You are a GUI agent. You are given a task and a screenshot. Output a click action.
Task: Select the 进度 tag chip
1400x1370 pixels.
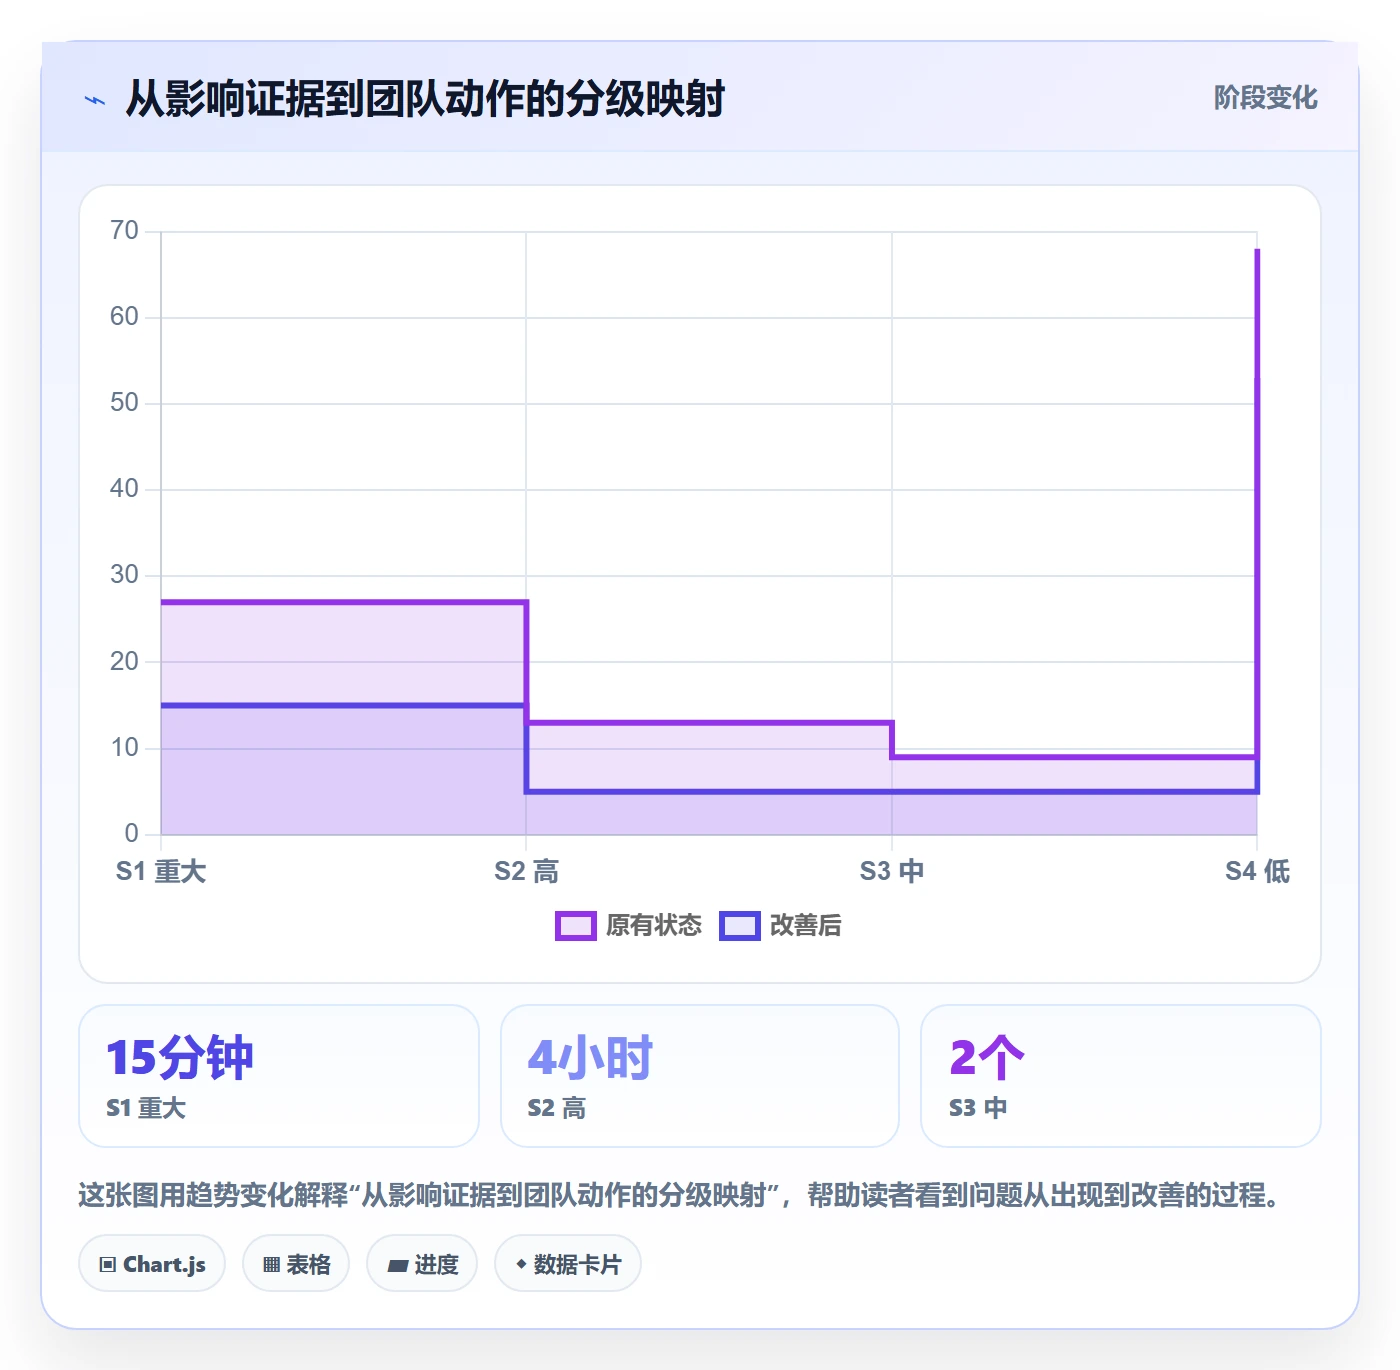tap(422, 1264)
